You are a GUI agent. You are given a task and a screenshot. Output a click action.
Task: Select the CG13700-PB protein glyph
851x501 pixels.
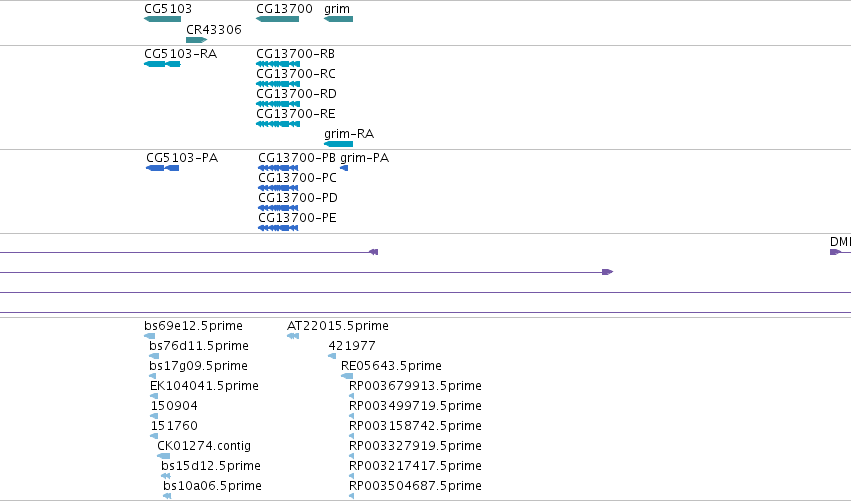278,168
